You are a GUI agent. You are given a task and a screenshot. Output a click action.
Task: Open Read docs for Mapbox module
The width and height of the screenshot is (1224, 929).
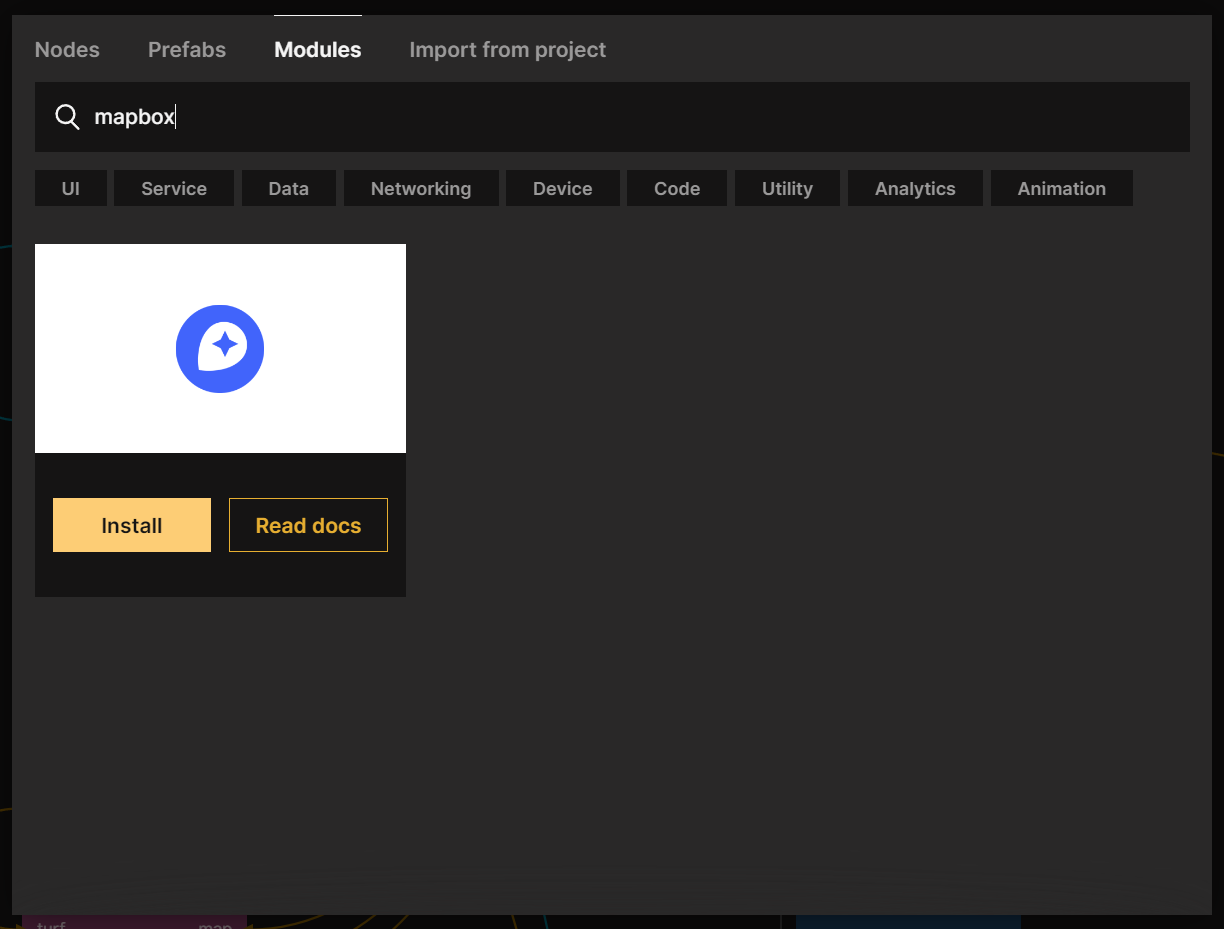(308, 525)
